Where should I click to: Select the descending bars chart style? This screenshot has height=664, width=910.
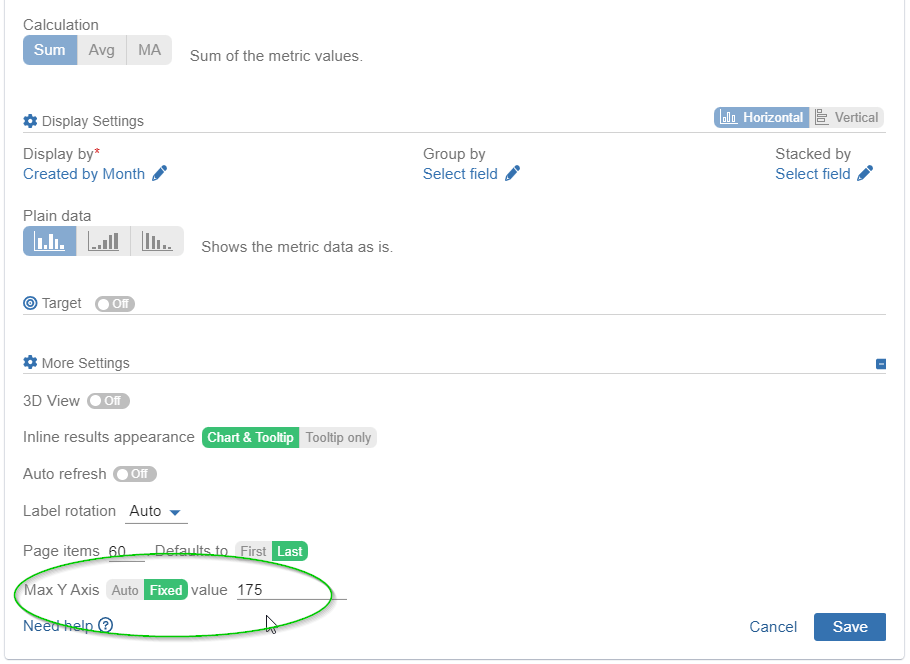157,240
